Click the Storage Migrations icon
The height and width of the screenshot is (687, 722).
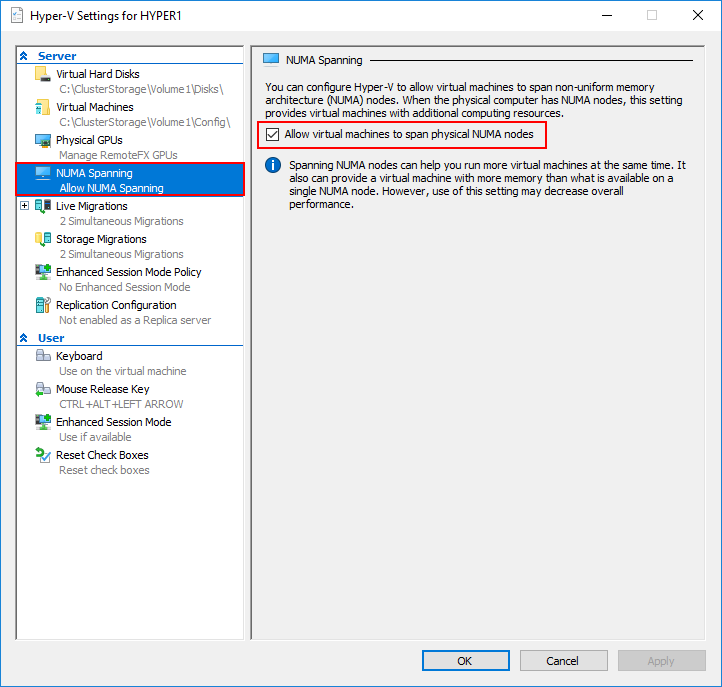point(43,239)
